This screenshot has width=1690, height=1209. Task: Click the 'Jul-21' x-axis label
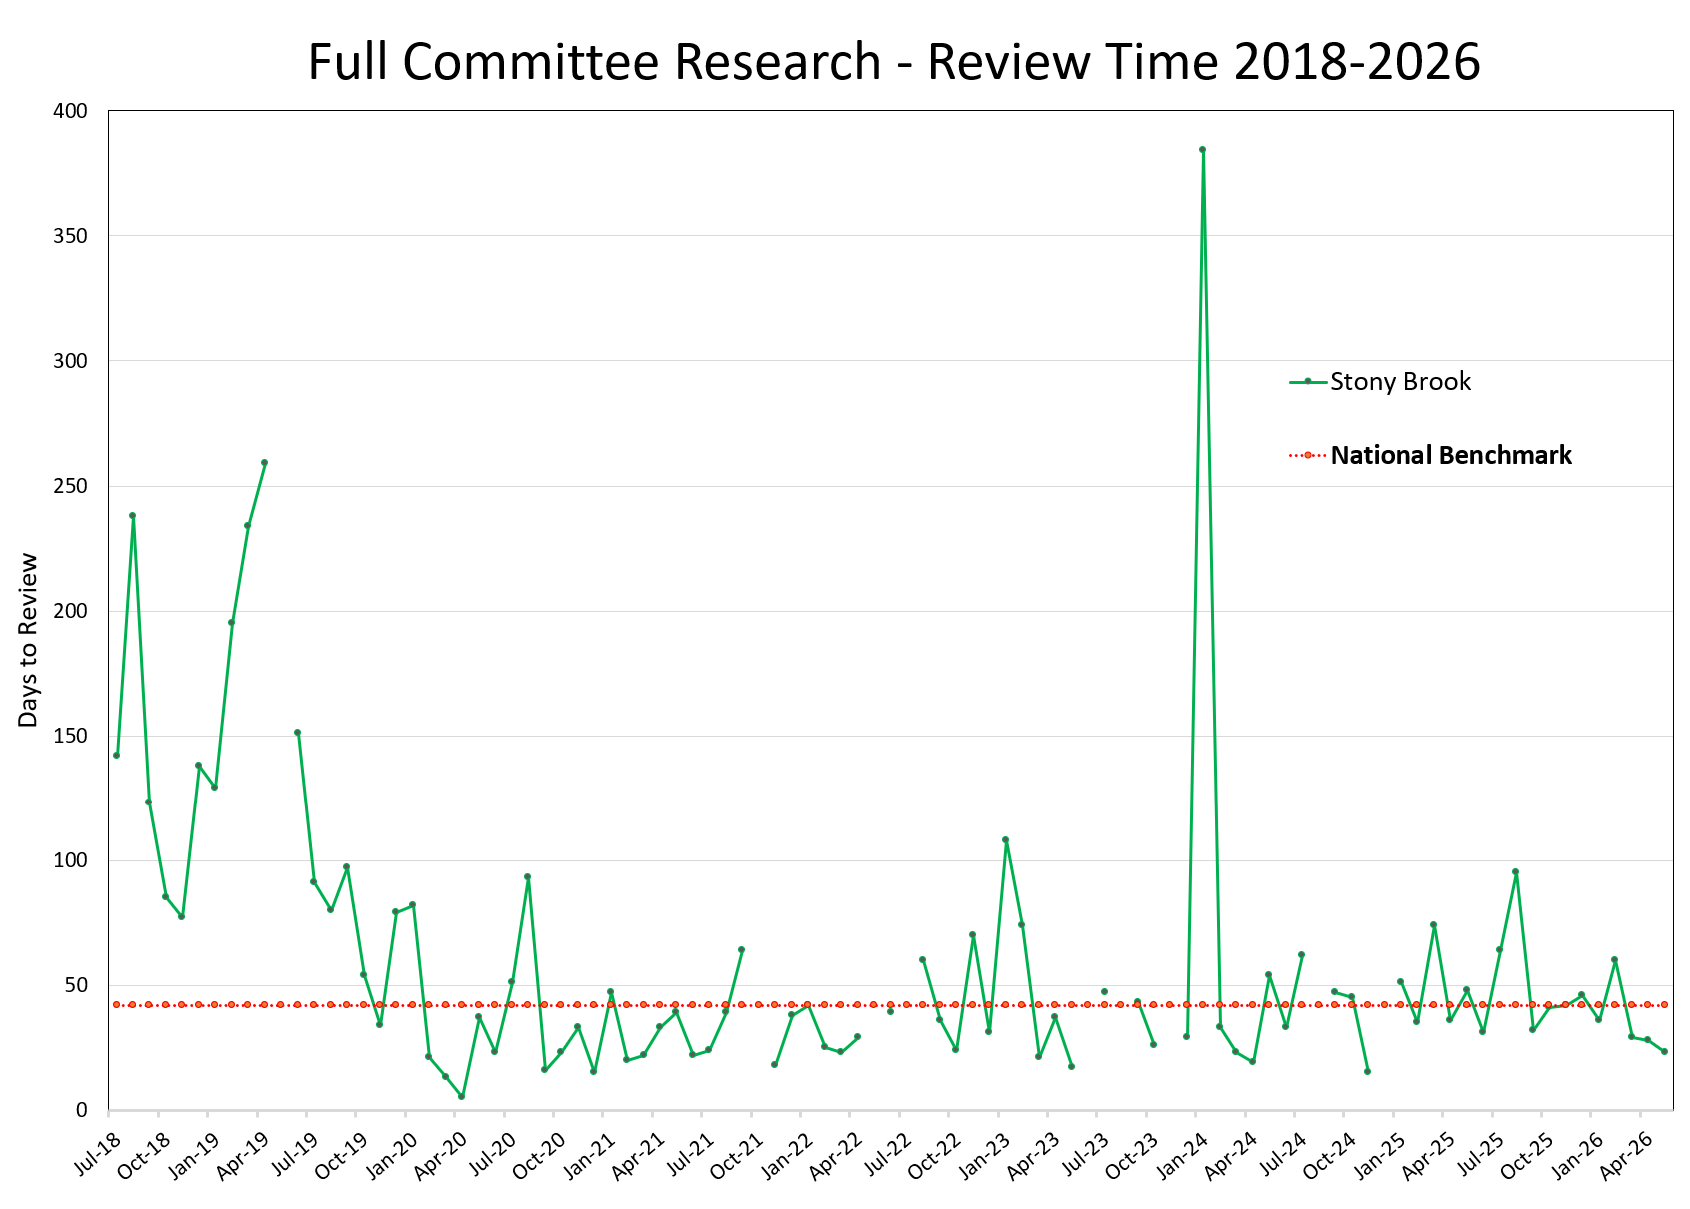pos(690,1154)
